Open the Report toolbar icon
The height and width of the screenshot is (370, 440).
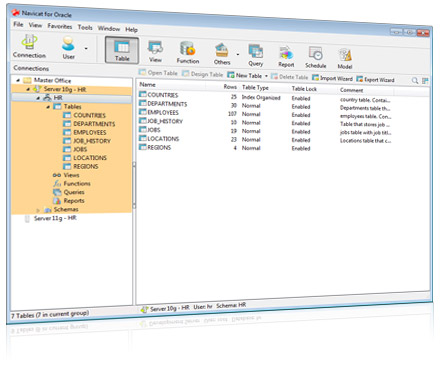[286, 57]
